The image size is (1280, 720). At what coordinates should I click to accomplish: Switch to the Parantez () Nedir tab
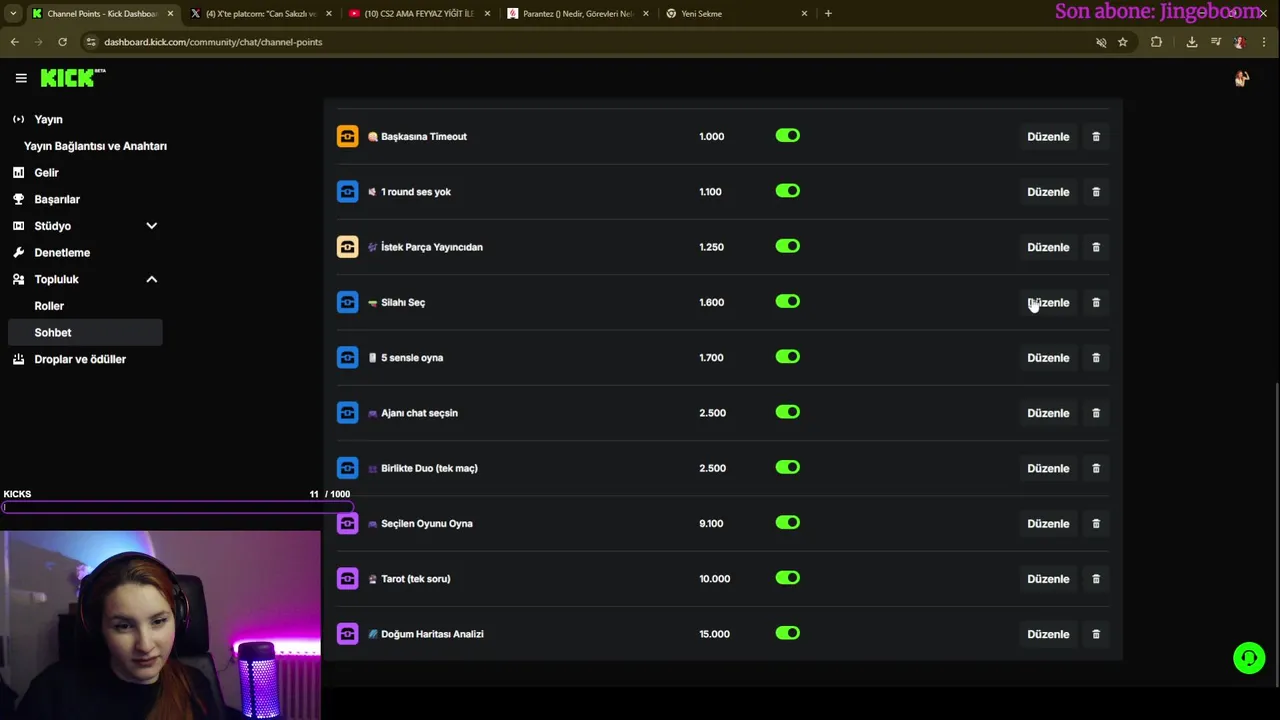point(577,13)
